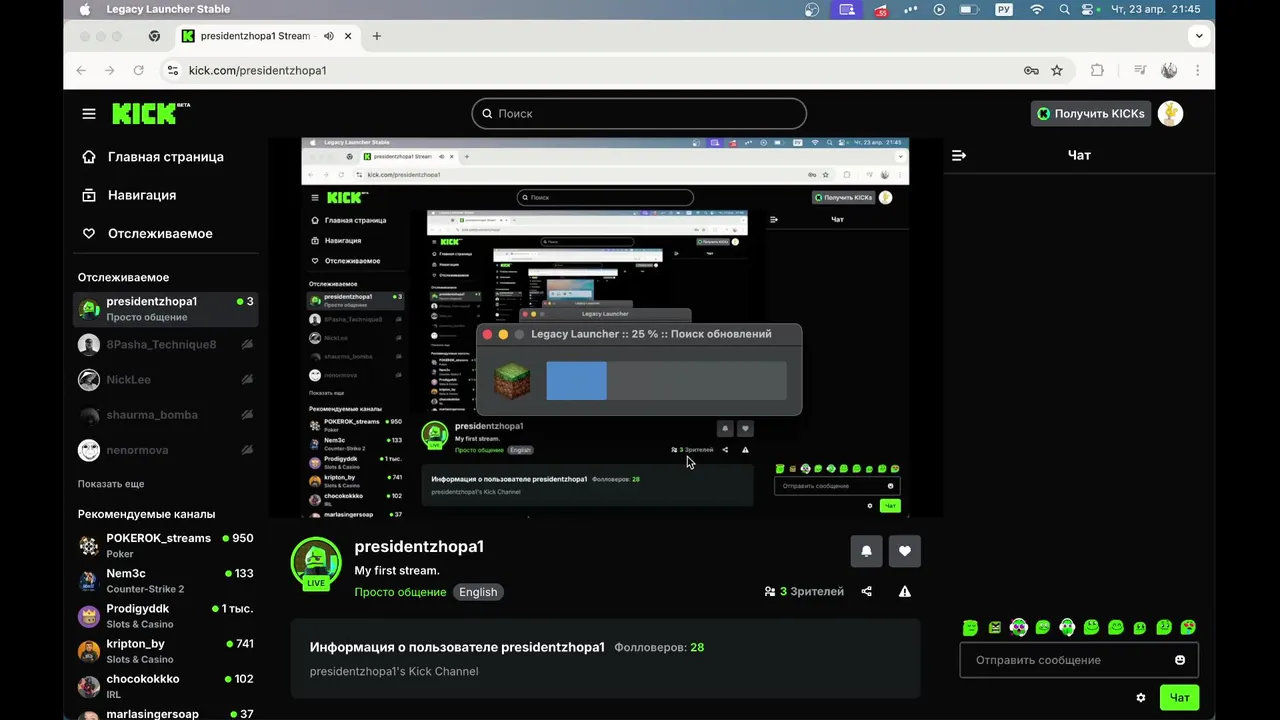The image size is (1280, 720).
Task: Focus the Поиск search field
Action: 639,114
